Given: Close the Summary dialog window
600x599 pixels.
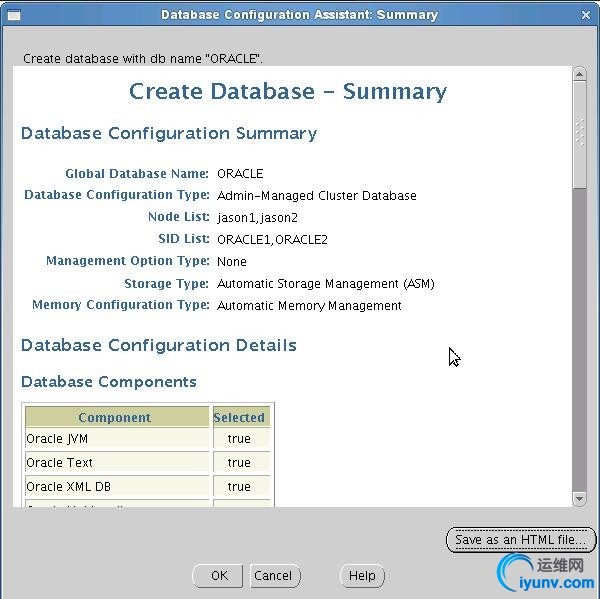Looking at the screenshot, I should pyautogui.click(x=586, y=15).
